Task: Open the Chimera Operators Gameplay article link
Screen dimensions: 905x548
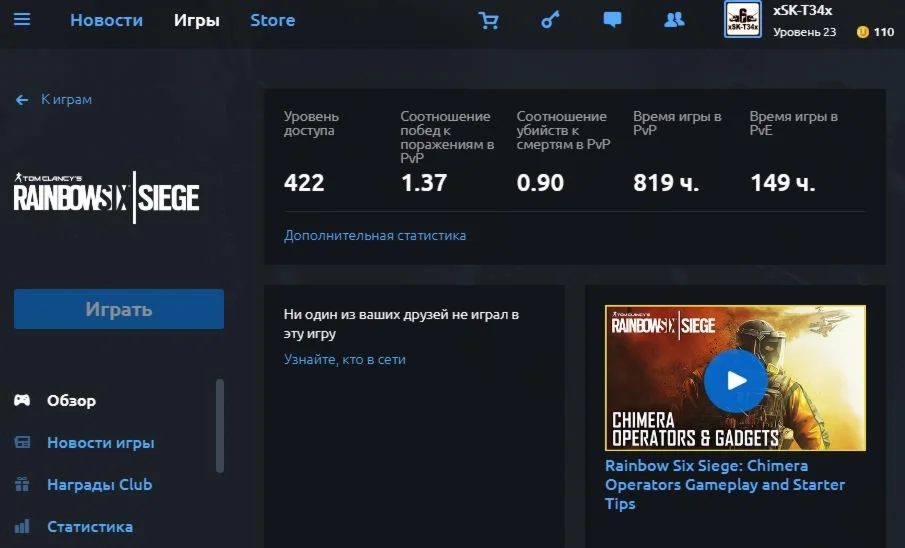Action: point(725,484)
